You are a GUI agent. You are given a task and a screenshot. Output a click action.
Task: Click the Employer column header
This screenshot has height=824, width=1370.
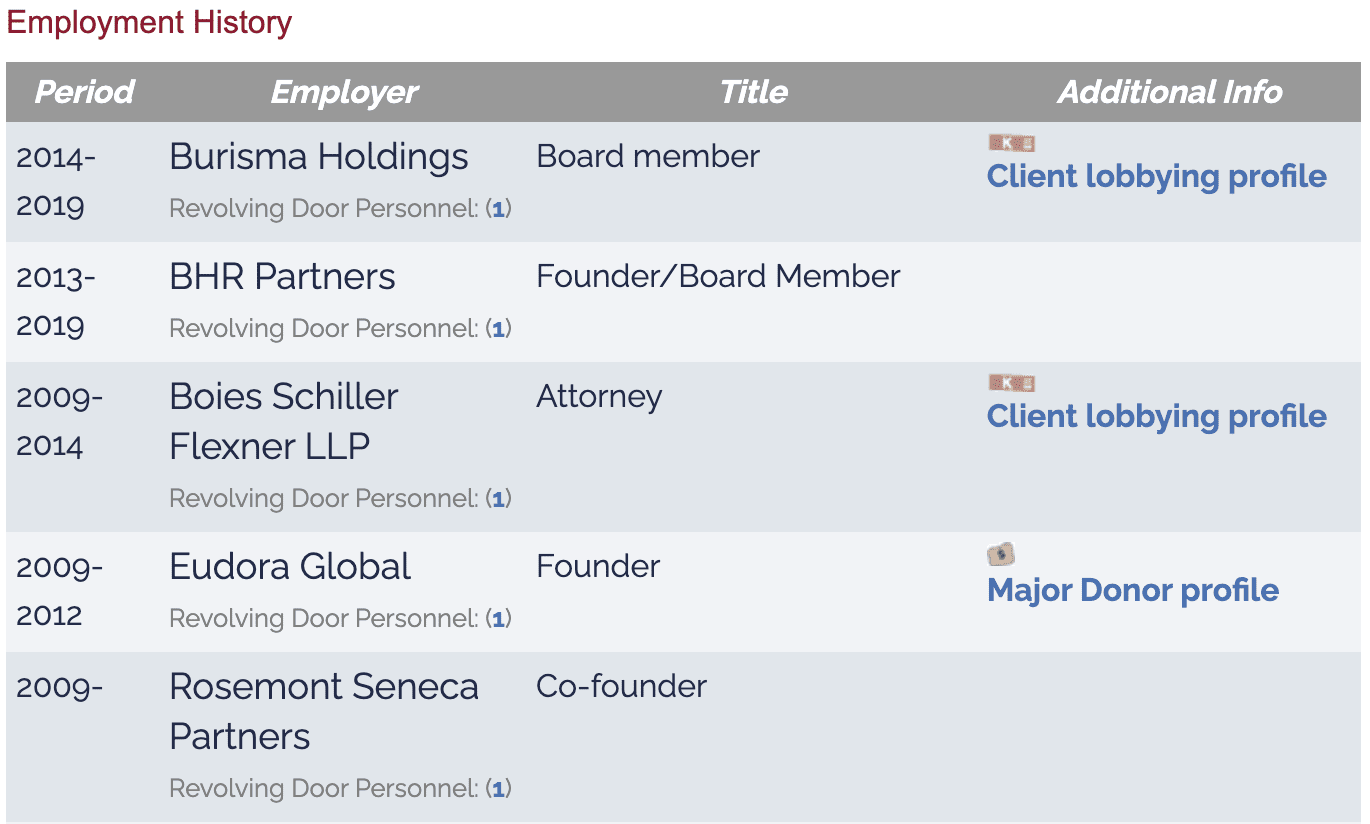[344, 92]
